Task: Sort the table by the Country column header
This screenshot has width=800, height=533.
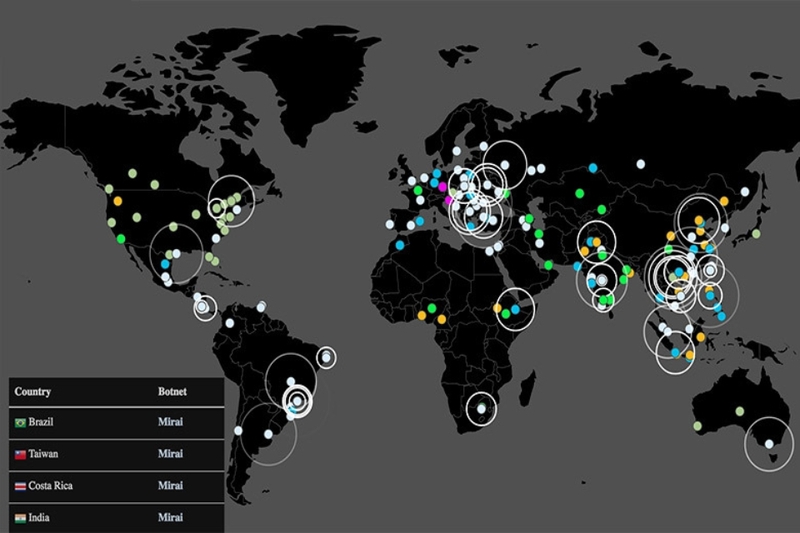Action: tap(33, 392)
